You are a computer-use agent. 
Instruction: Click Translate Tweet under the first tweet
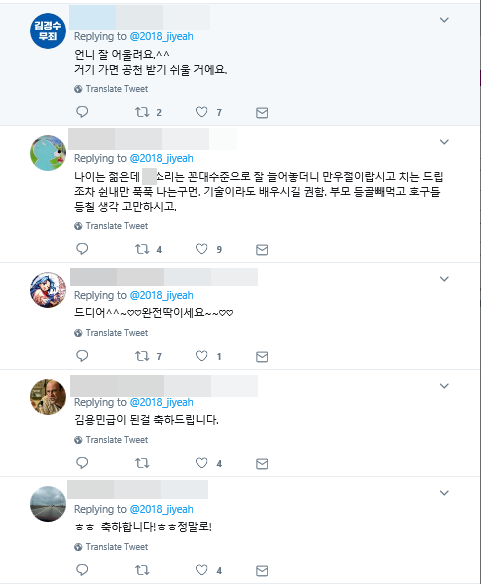coord(117,89)
